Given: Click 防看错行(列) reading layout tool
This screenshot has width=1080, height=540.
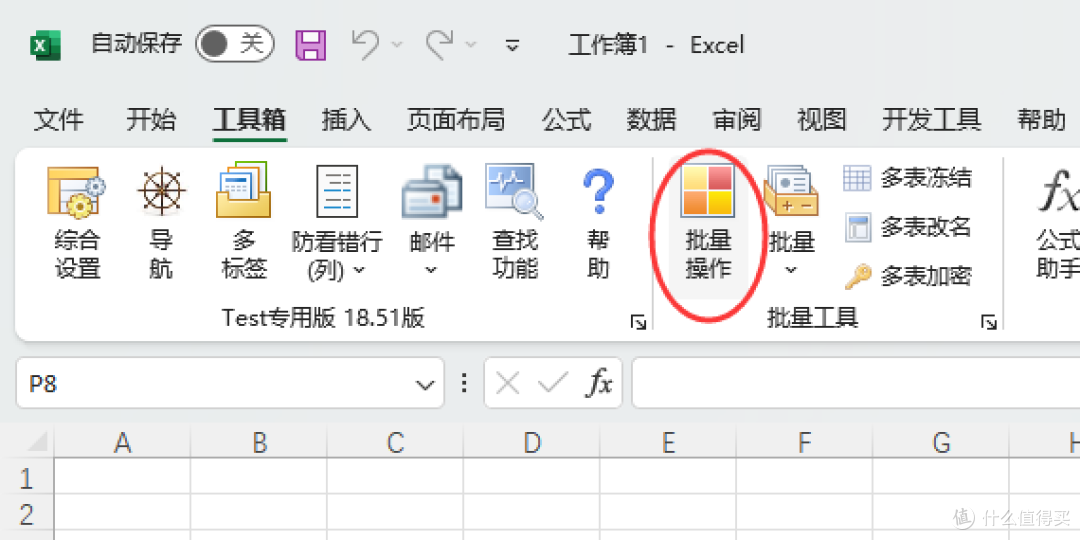Looking at the screenshot, I should coord(337,224).
